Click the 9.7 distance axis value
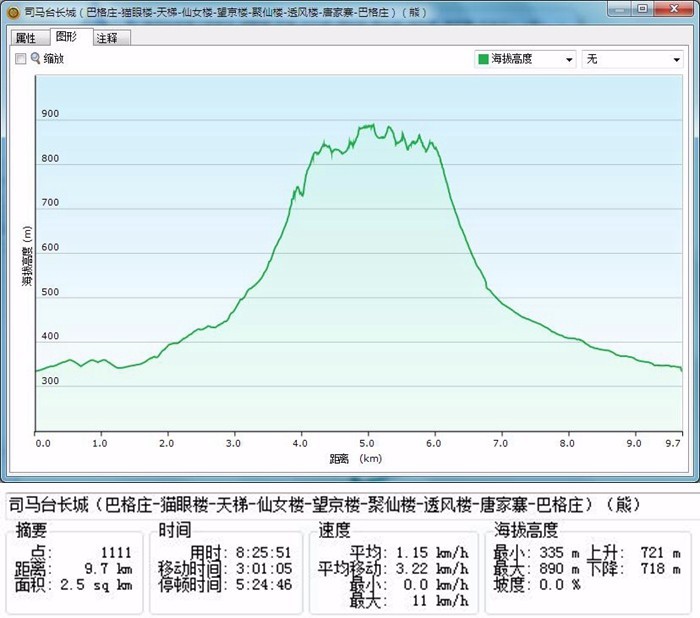The height and width of the screenshot is (618, 700). (x=673, y=443)
